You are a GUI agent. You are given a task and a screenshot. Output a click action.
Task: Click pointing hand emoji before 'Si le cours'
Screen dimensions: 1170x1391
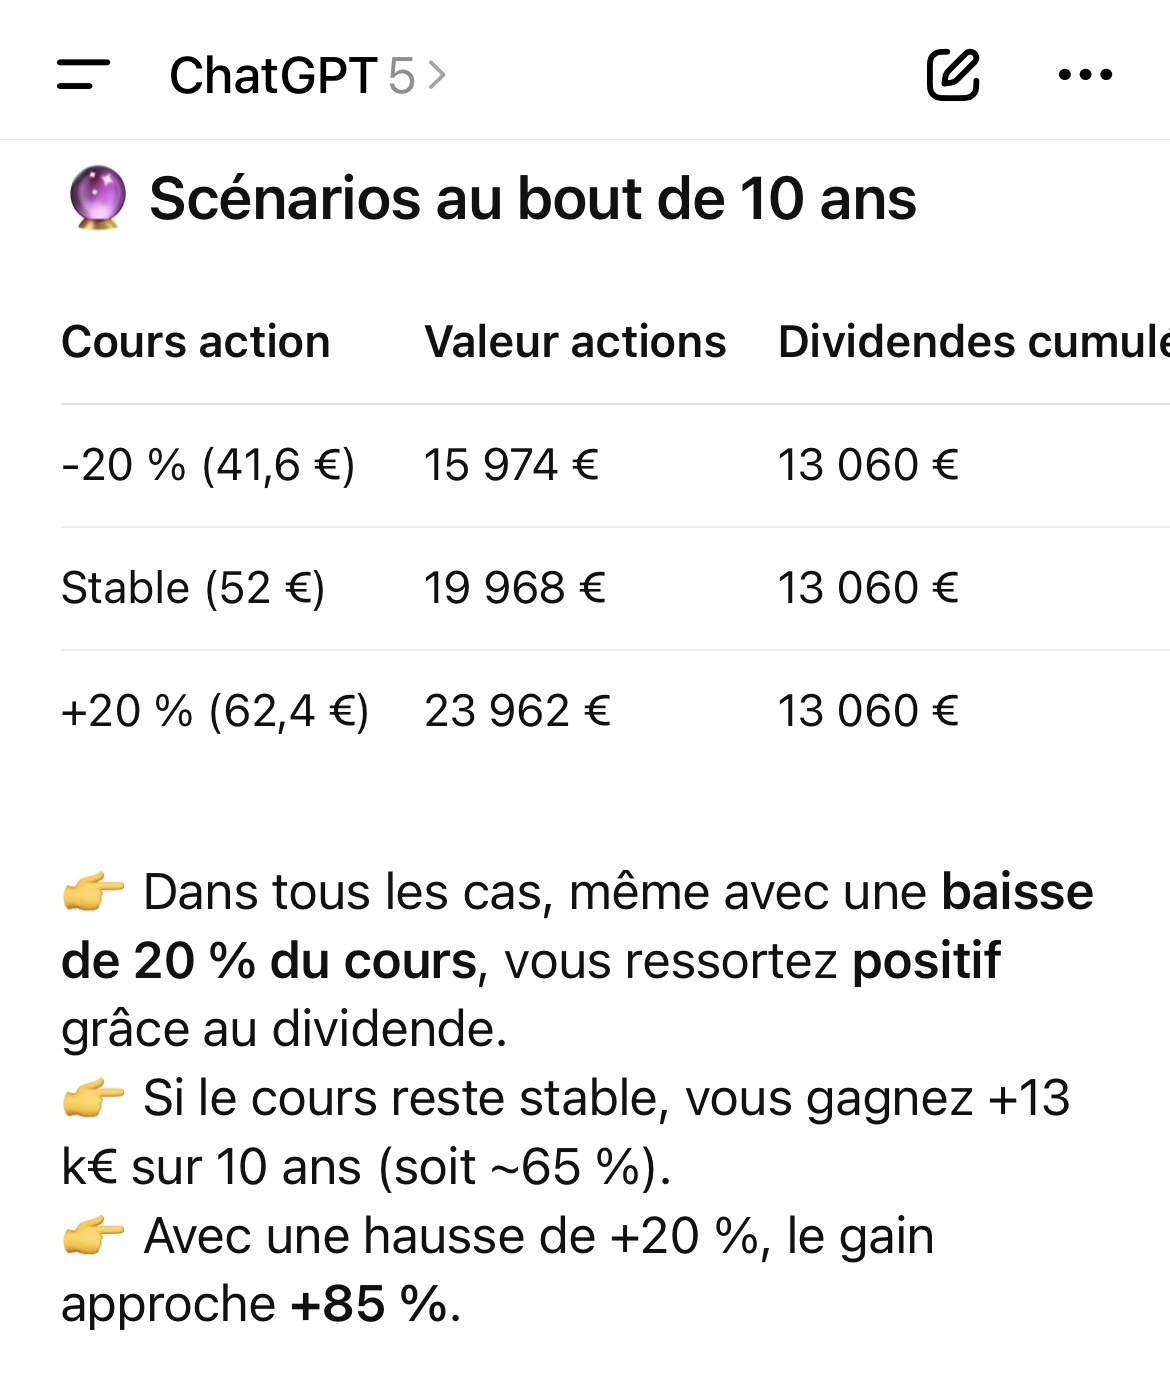93,1099
